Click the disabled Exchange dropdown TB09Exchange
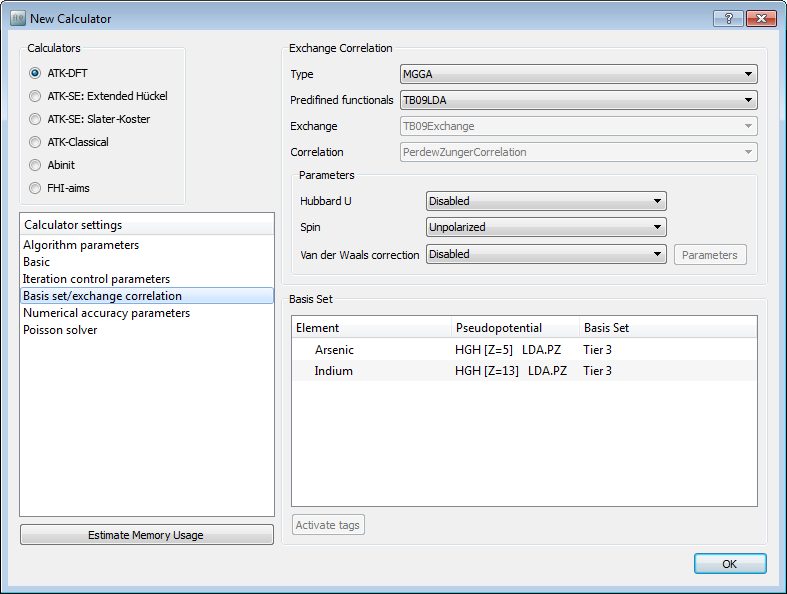 click(x=579, y=126)
